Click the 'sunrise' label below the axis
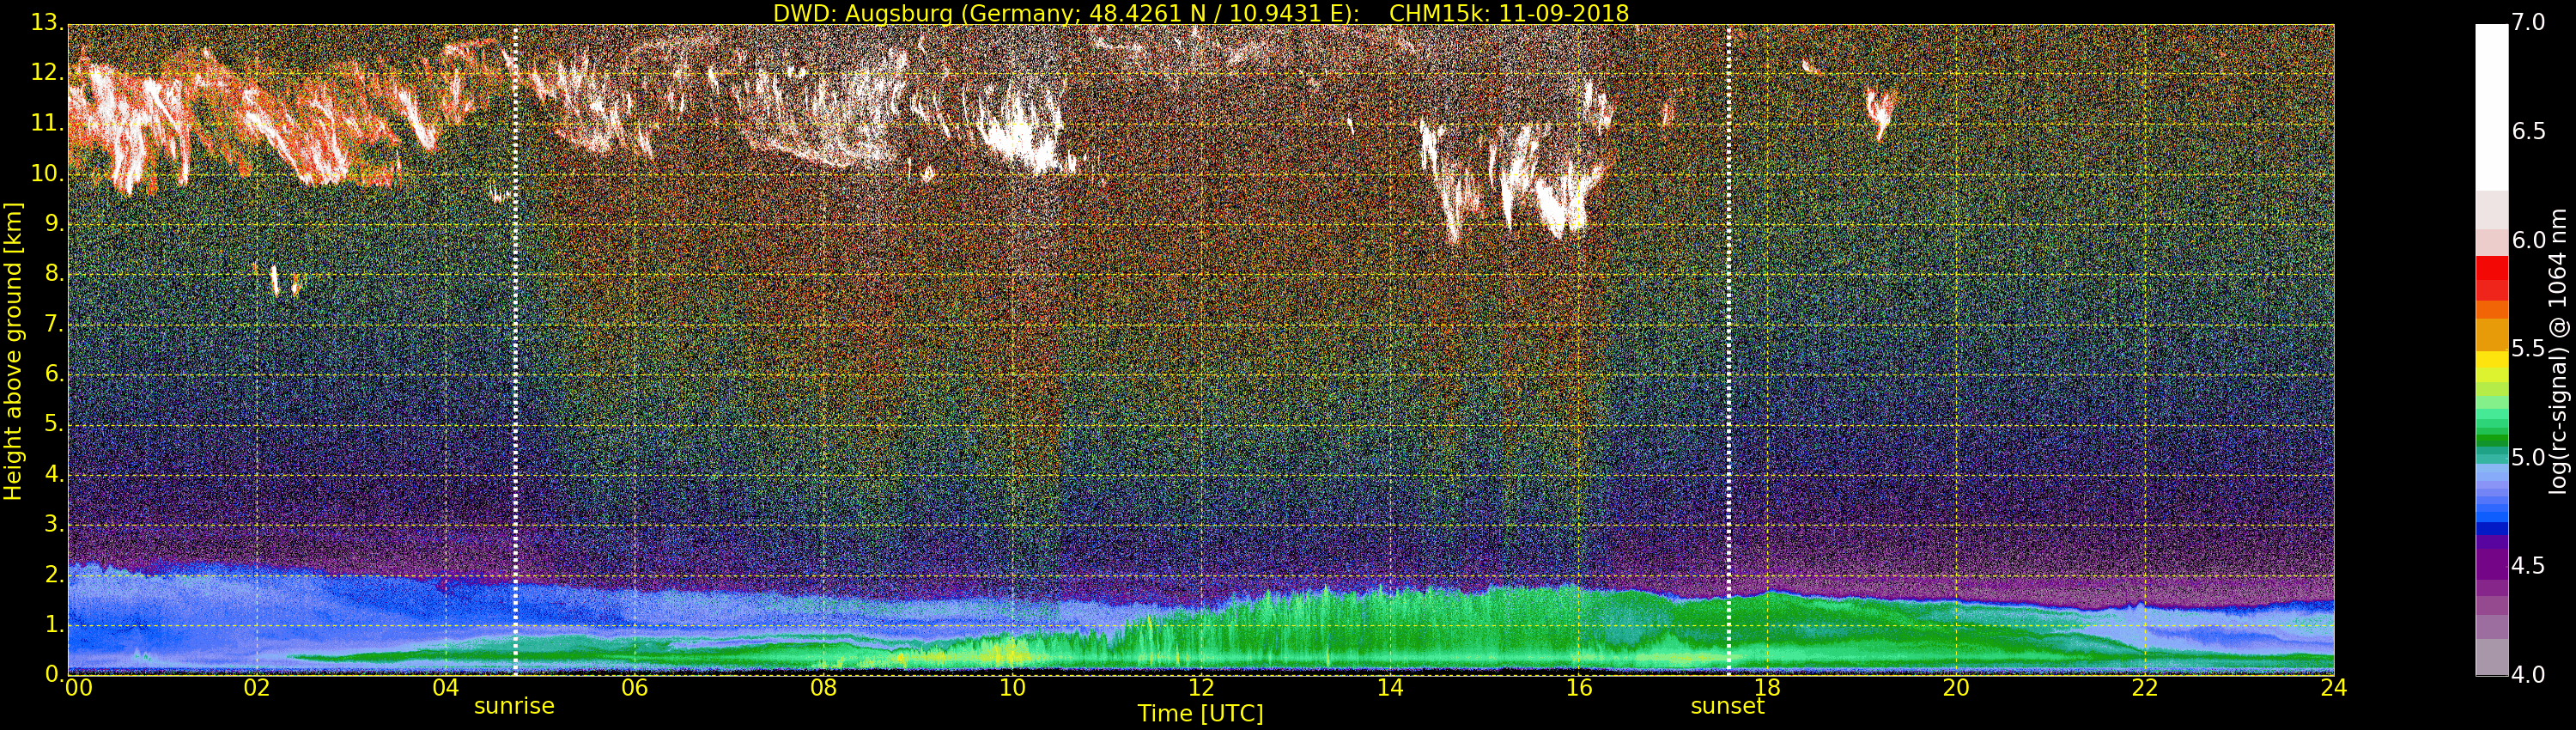This screenshot has height=730, width=2576. [514, 706]
